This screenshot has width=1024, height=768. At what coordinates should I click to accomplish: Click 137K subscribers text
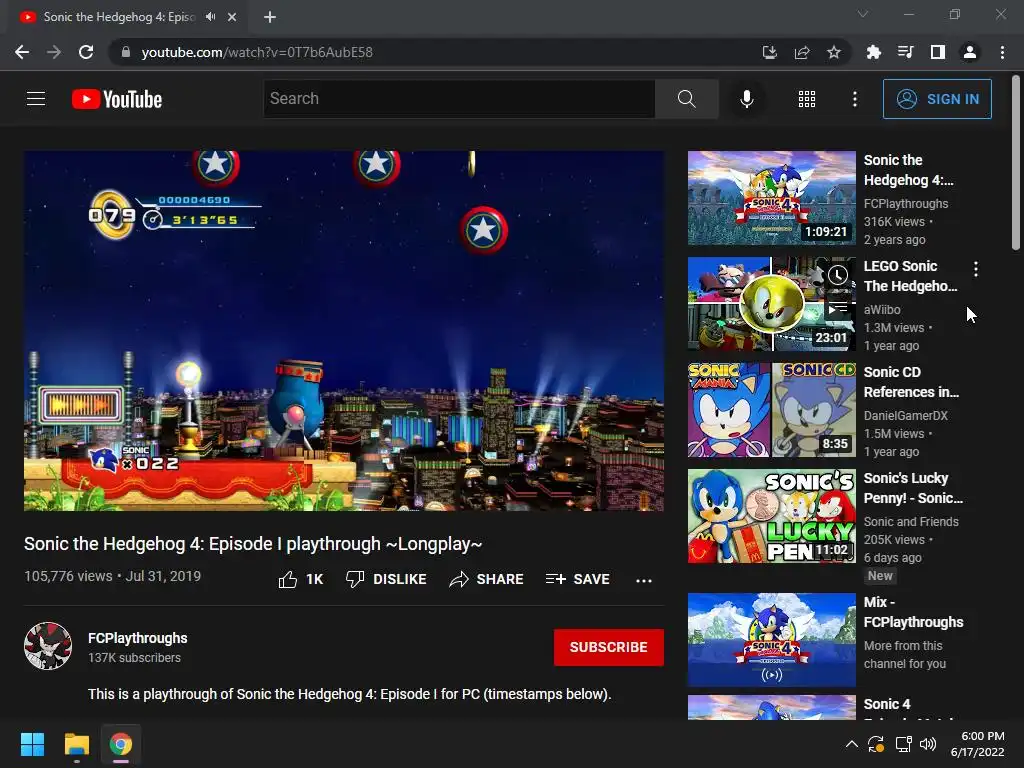click(134, 658)
